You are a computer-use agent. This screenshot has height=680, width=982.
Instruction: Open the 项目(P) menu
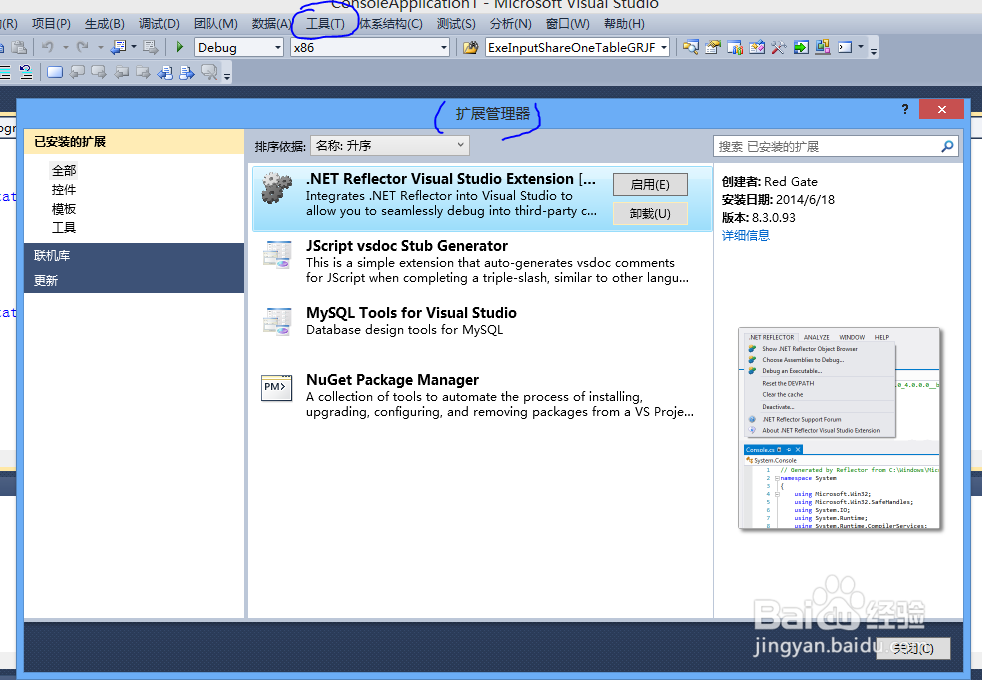tap(51, 24)
